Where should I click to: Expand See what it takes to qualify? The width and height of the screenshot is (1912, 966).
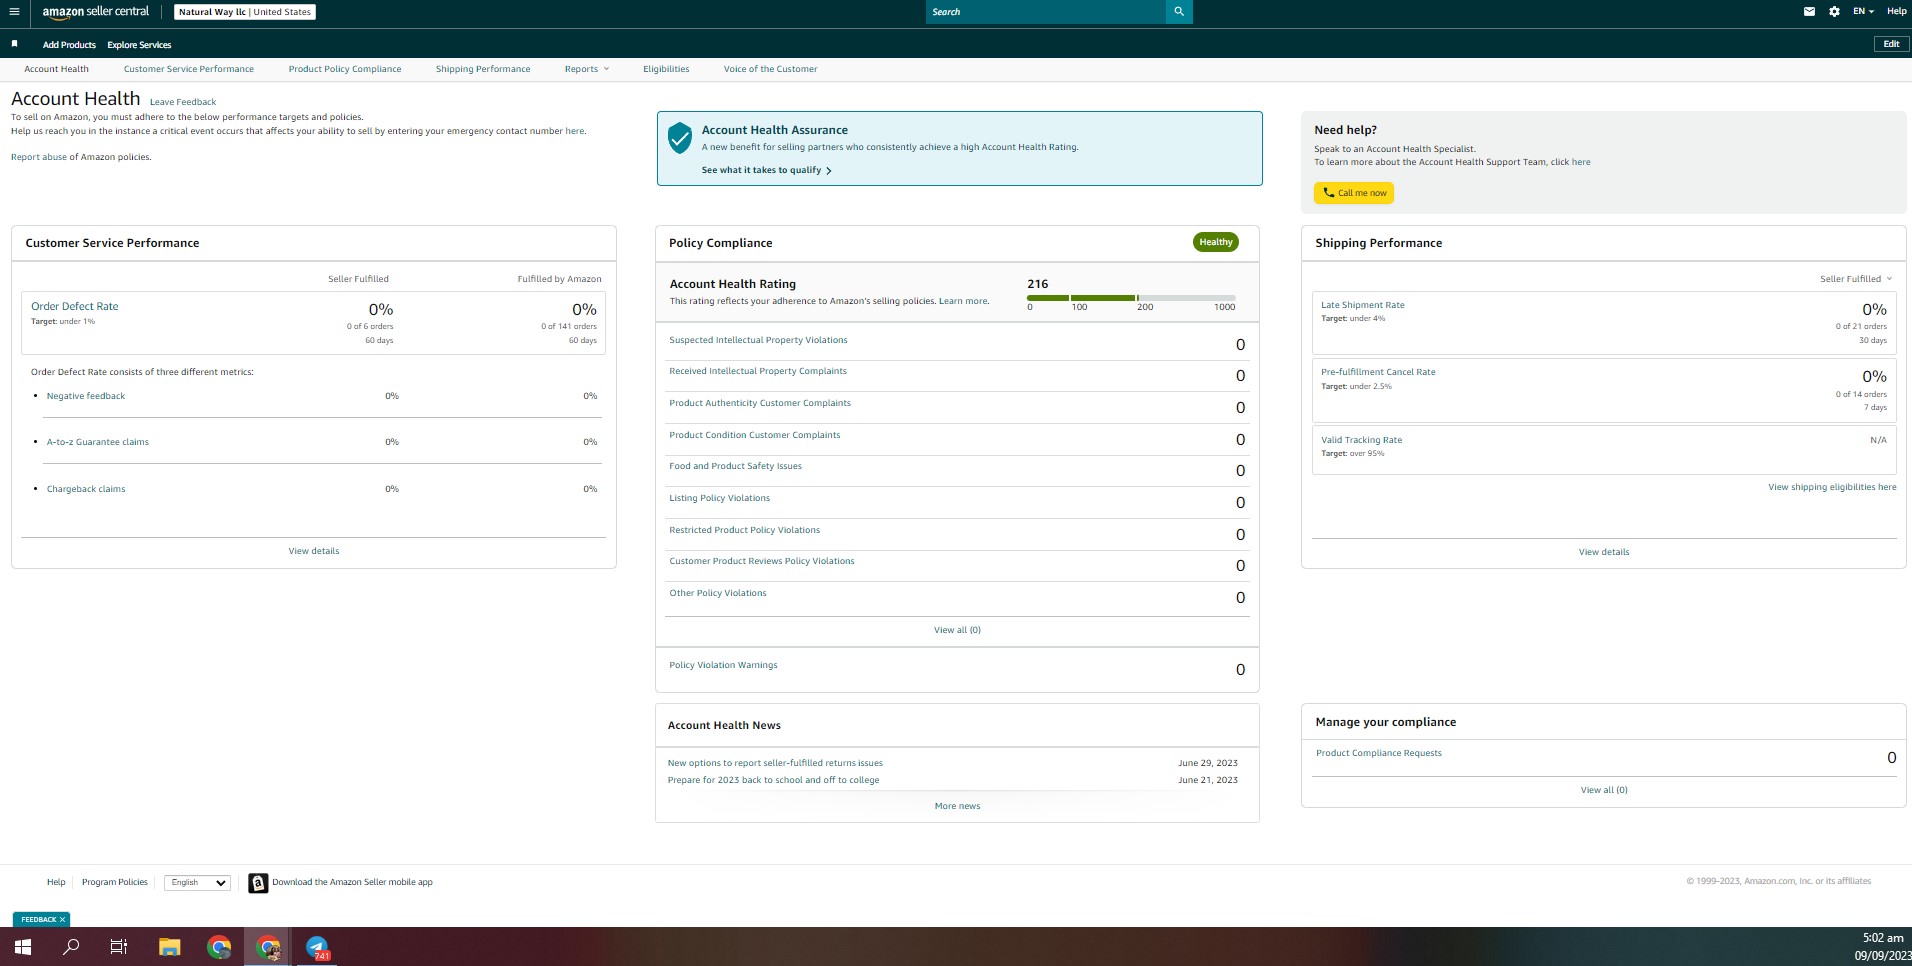coord(766,170)
